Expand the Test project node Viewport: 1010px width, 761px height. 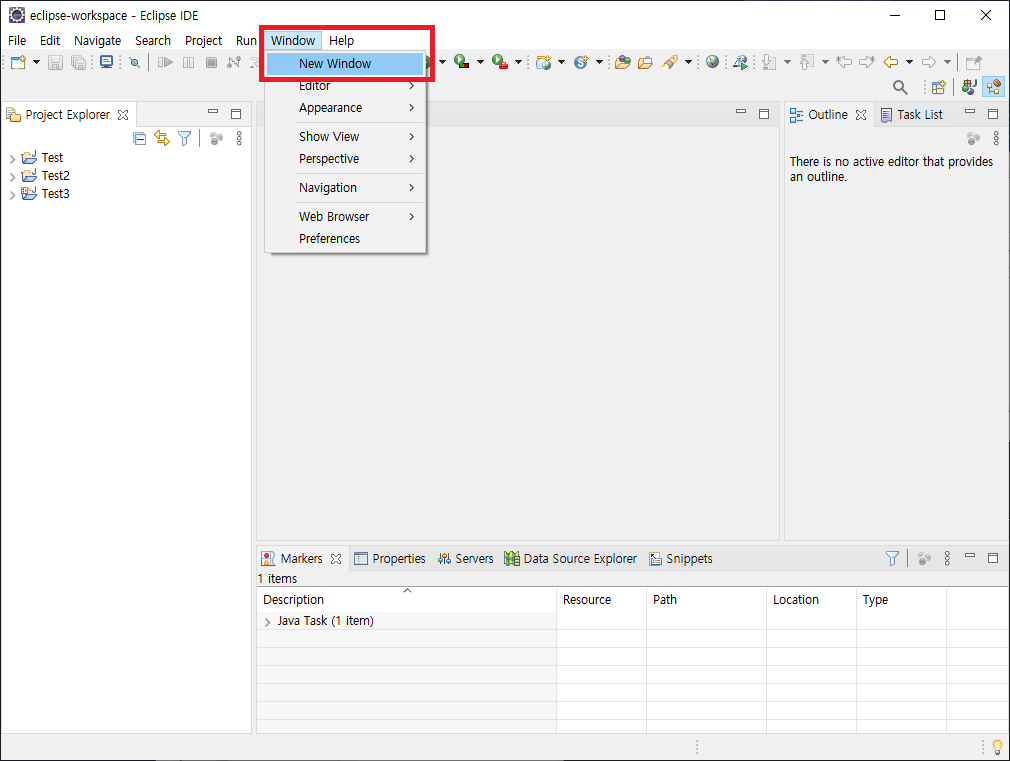point(12,159)
